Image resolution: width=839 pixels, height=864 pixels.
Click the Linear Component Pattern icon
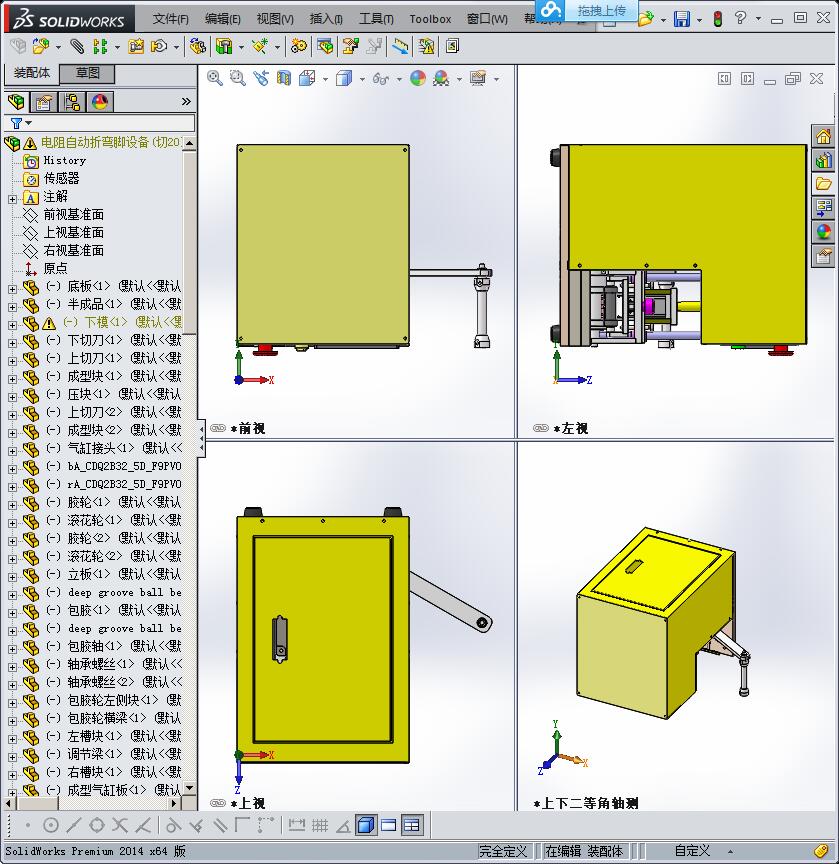coord(100,46)
